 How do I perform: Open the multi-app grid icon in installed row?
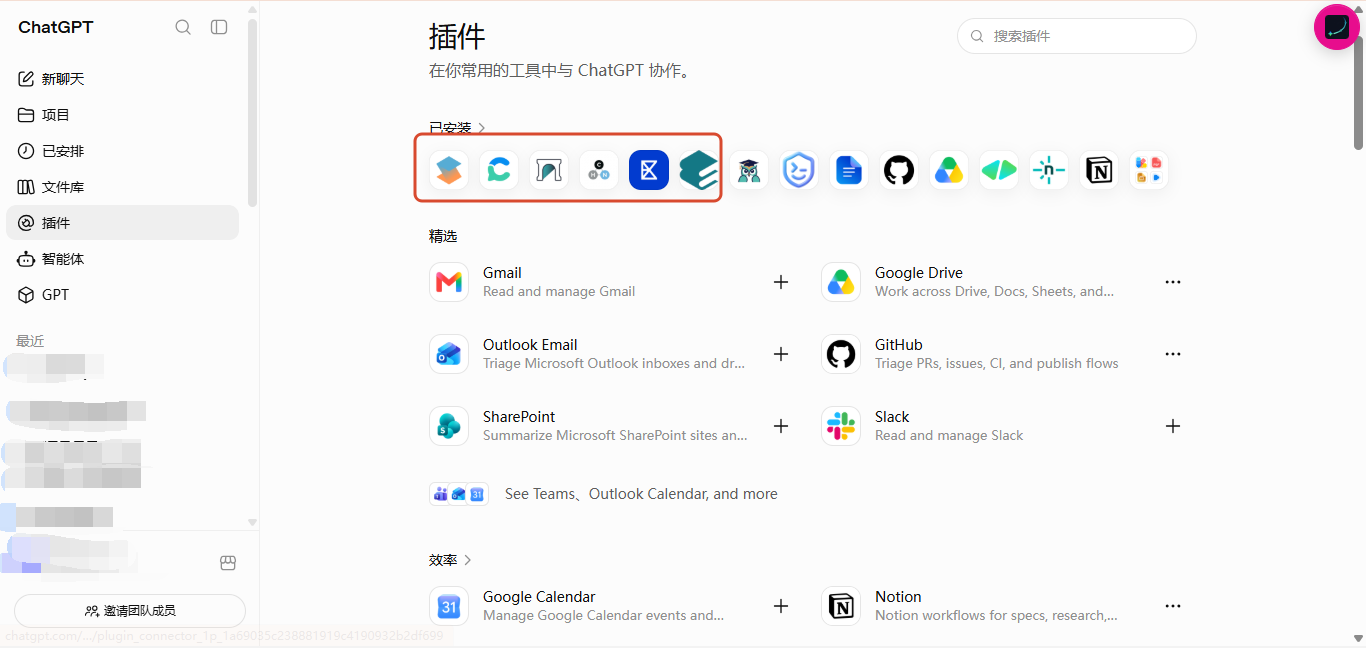point(1149,170)
